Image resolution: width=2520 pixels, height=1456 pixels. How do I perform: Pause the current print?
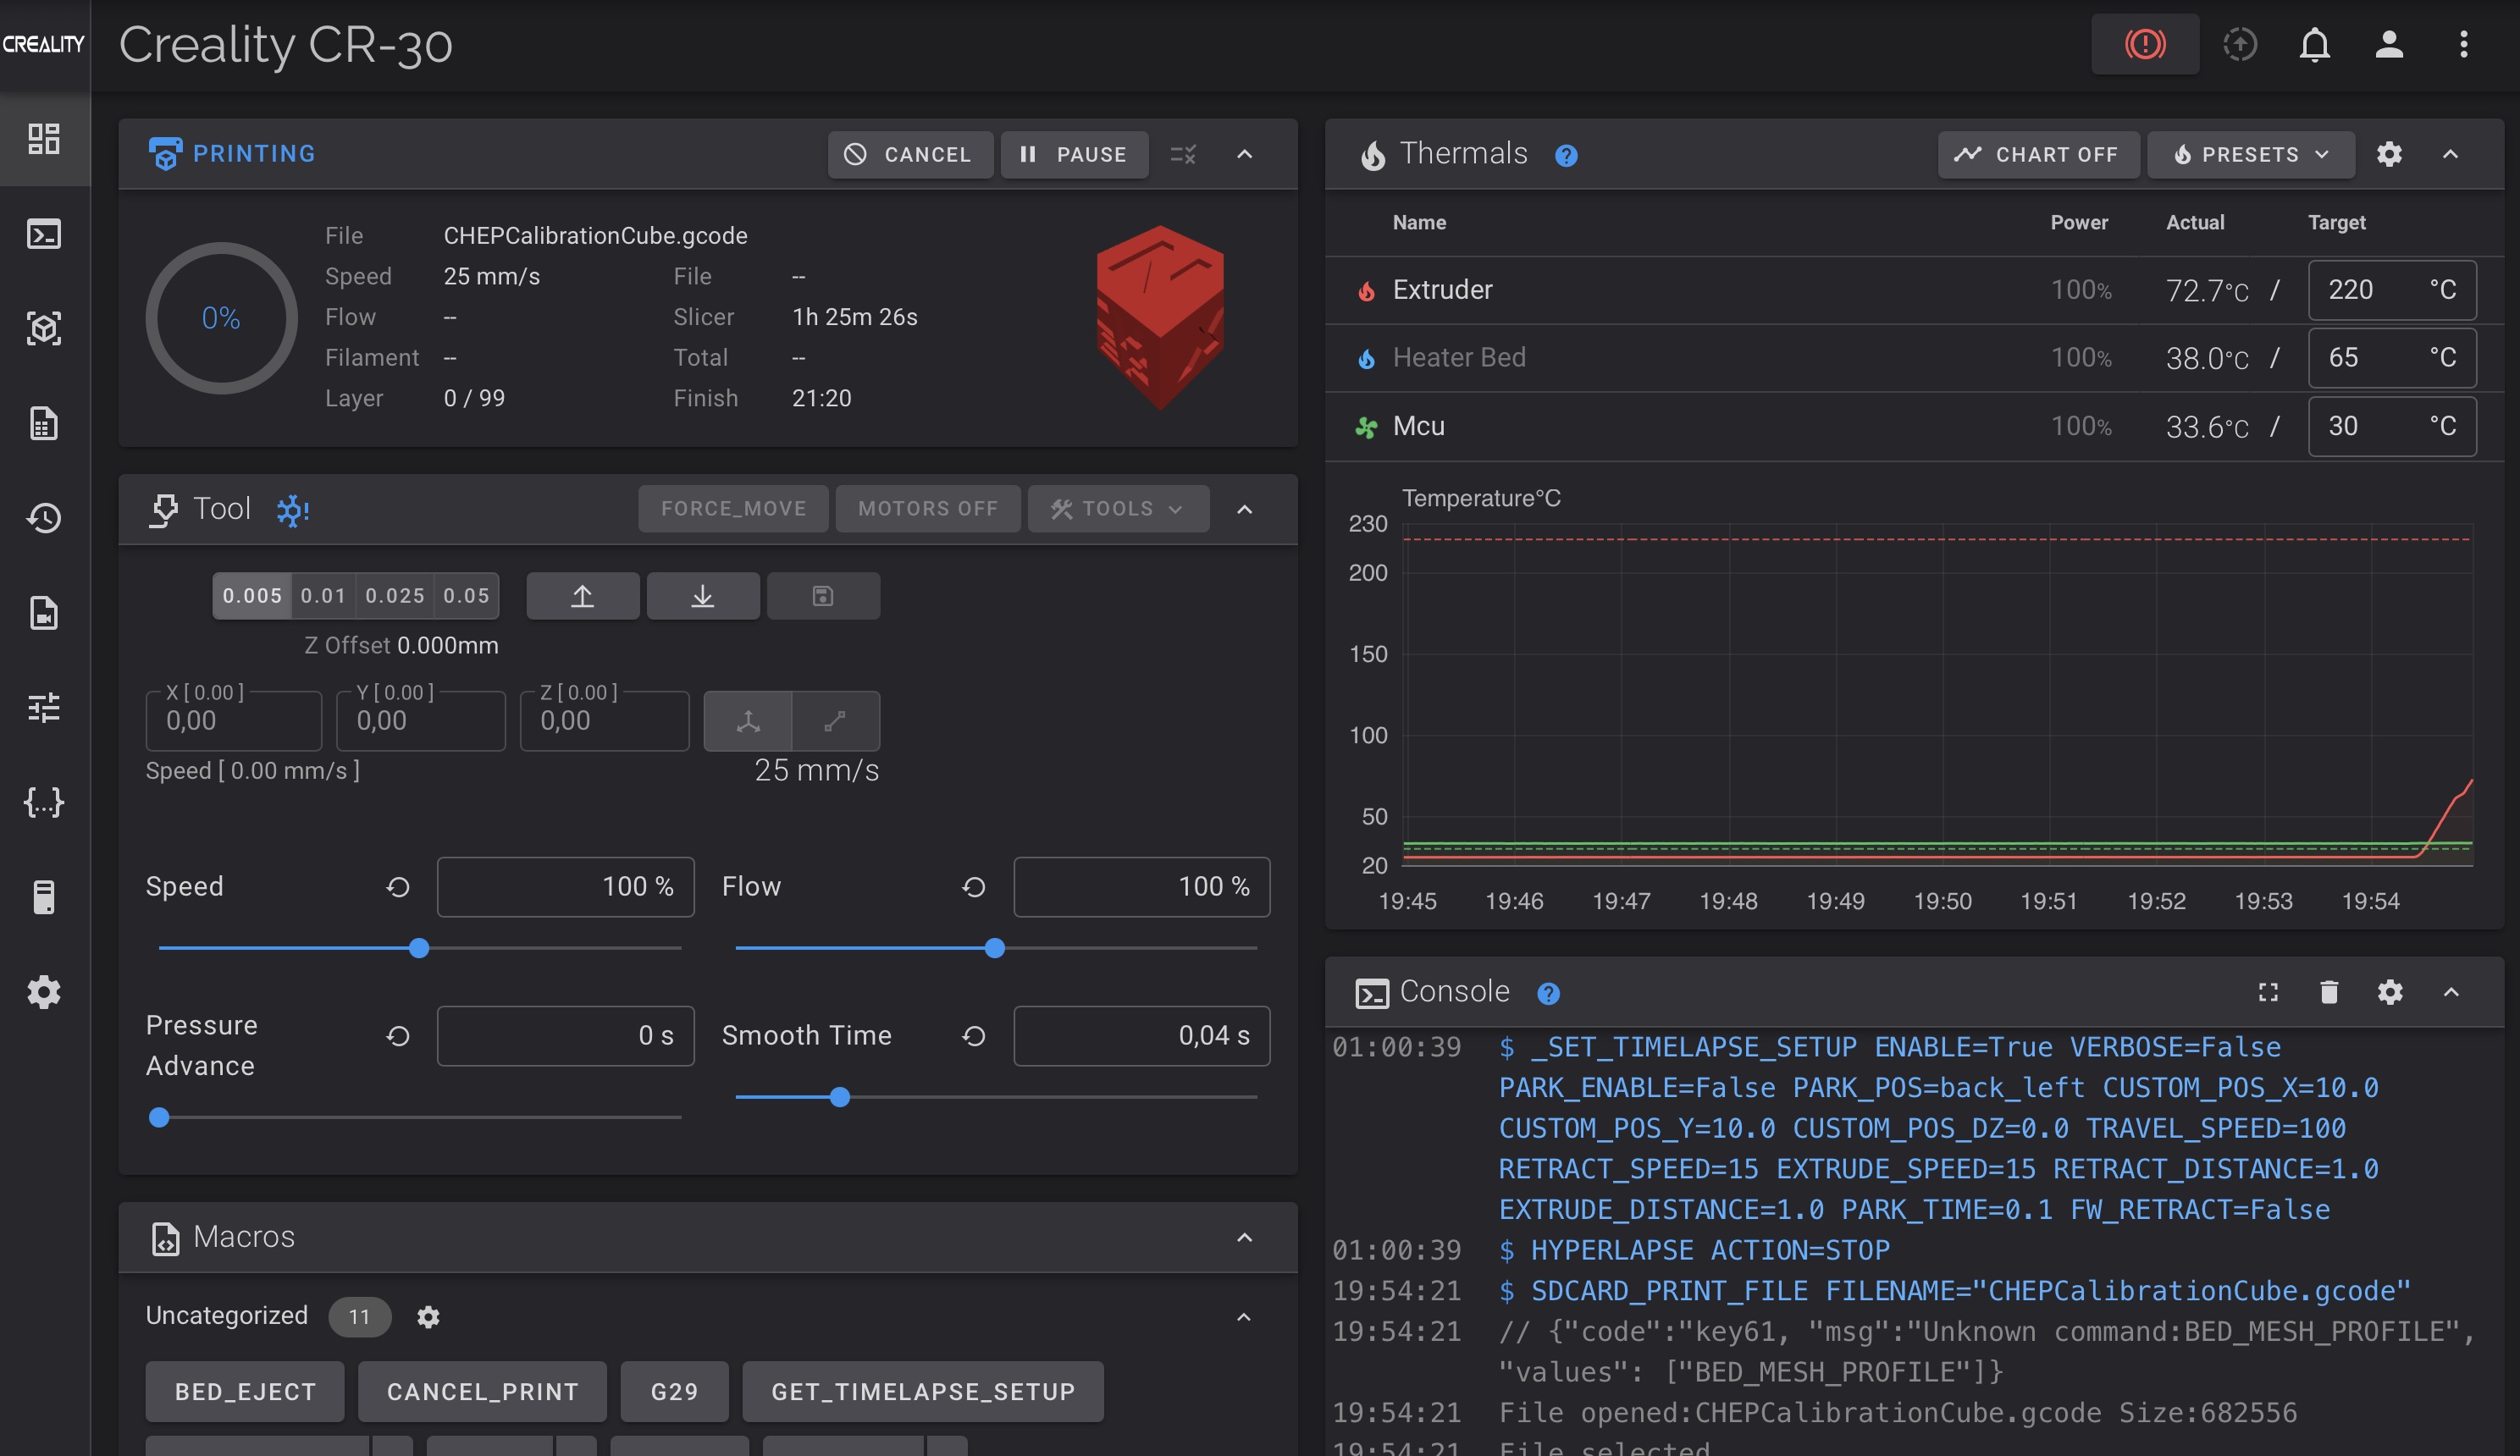pos(1073,154)
